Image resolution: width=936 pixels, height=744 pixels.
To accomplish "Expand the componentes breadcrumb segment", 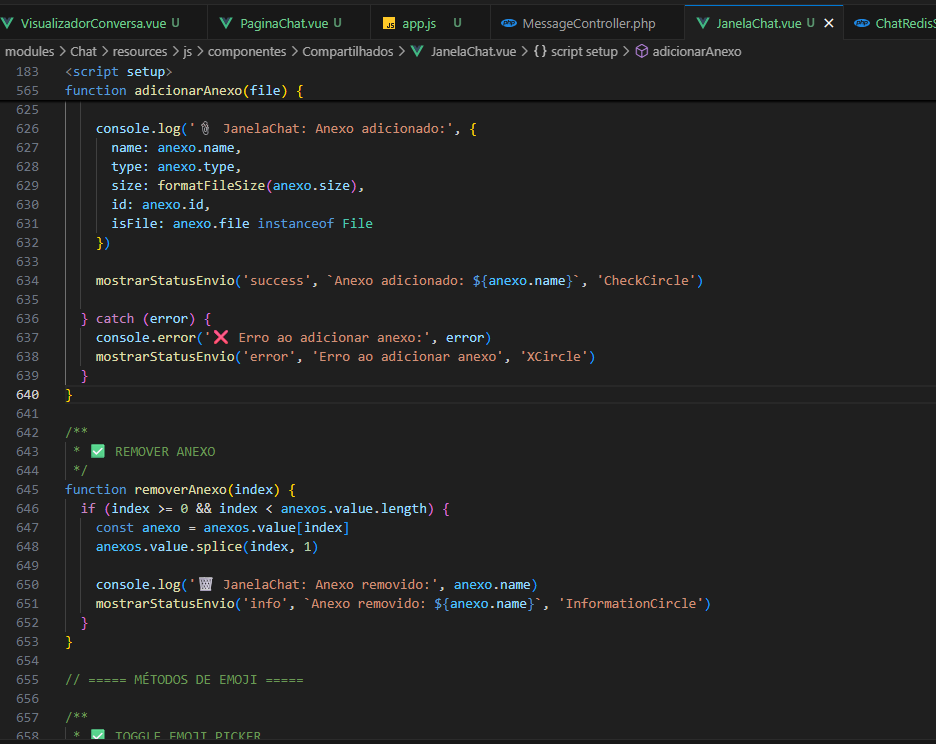I will (247, 51).
